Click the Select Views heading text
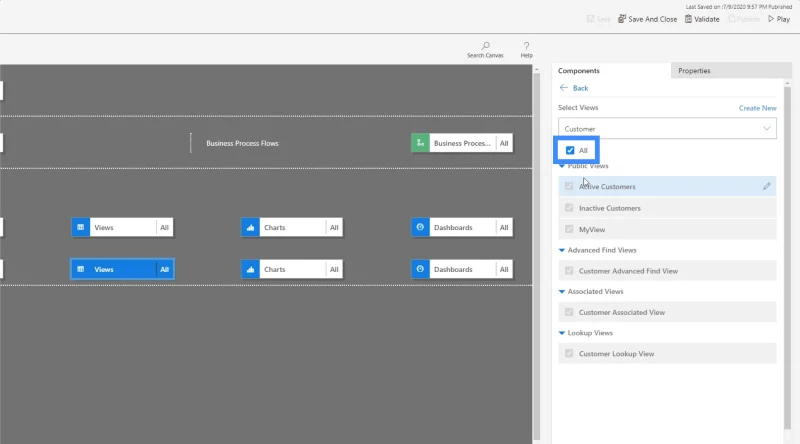 click(578, 108)
